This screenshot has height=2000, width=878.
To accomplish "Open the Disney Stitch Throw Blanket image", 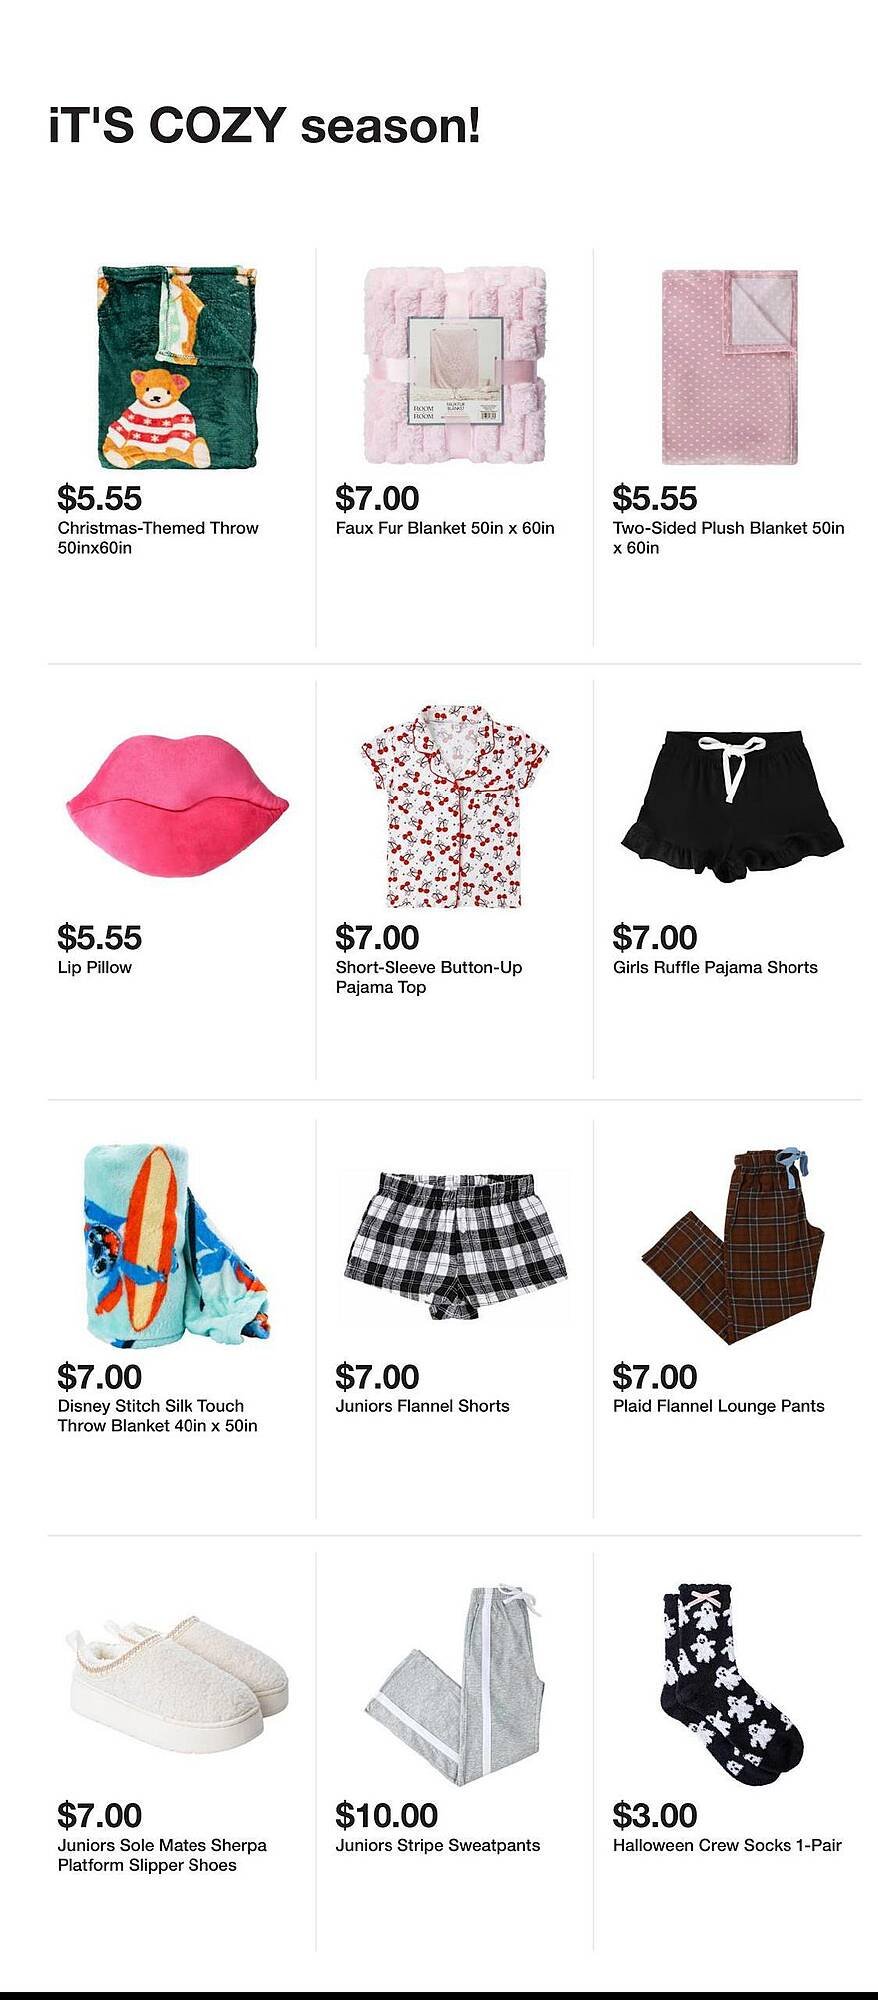I will coord(177,1245).
